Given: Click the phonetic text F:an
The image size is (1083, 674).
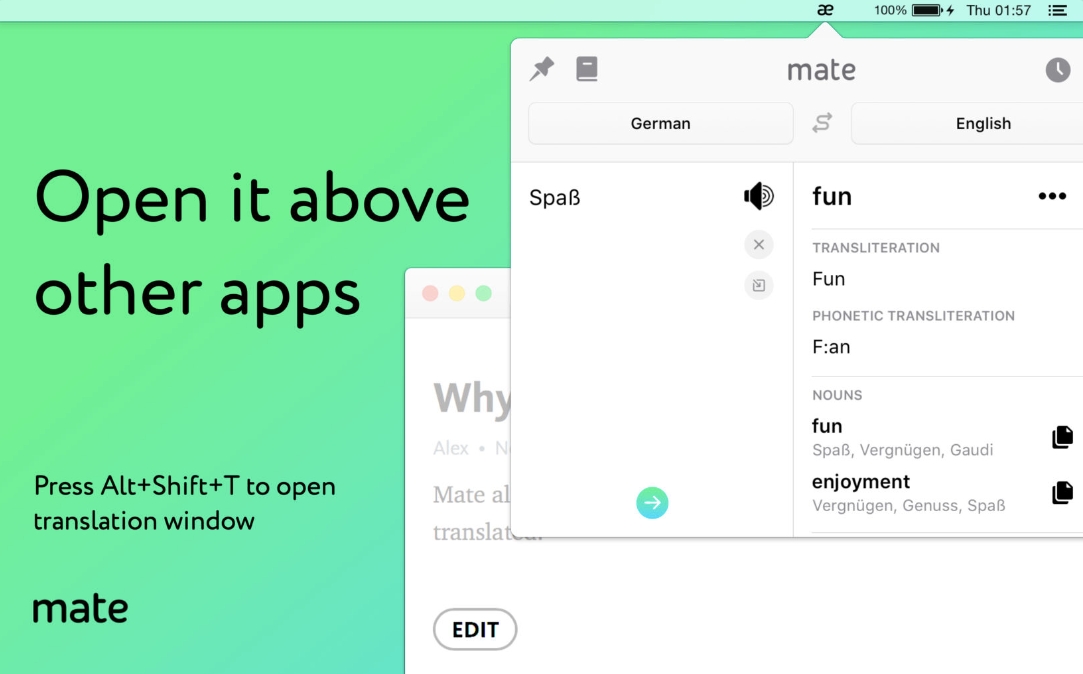Looking at the screenshot, I should pyautogui.click(x=831, y=347).
